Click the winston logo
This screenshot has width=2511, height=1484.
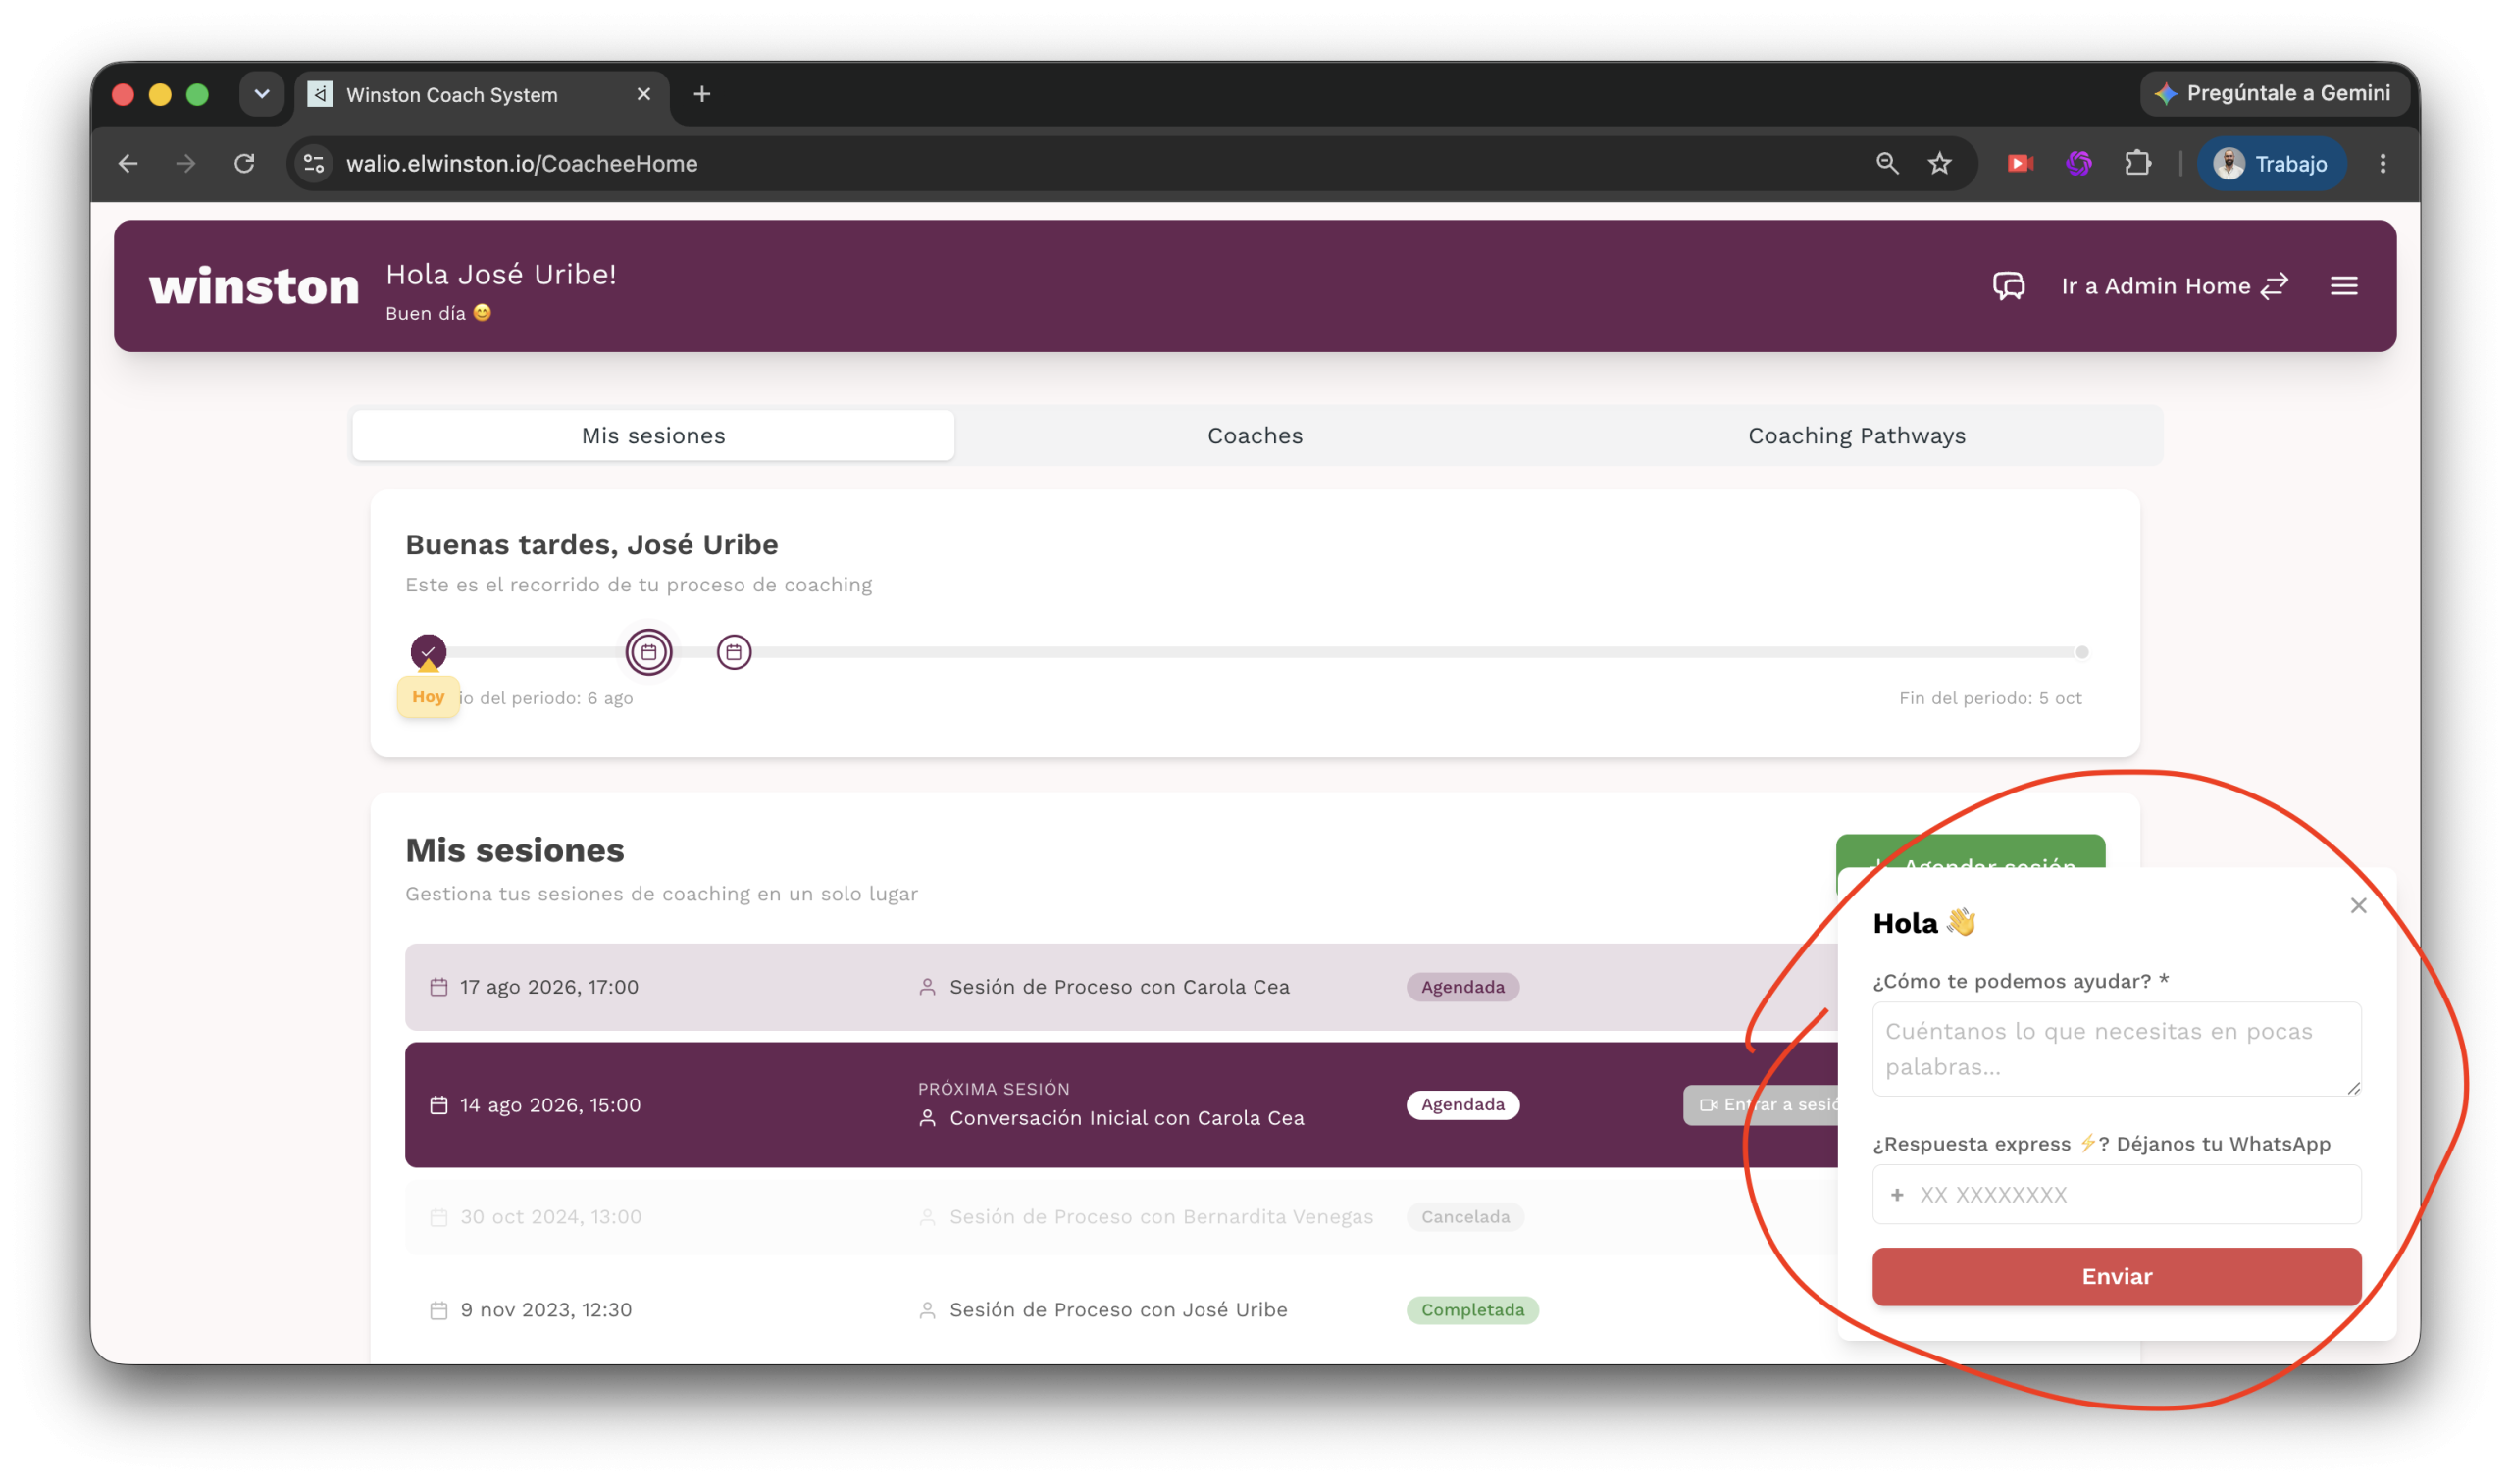click(x=254, y=287)
